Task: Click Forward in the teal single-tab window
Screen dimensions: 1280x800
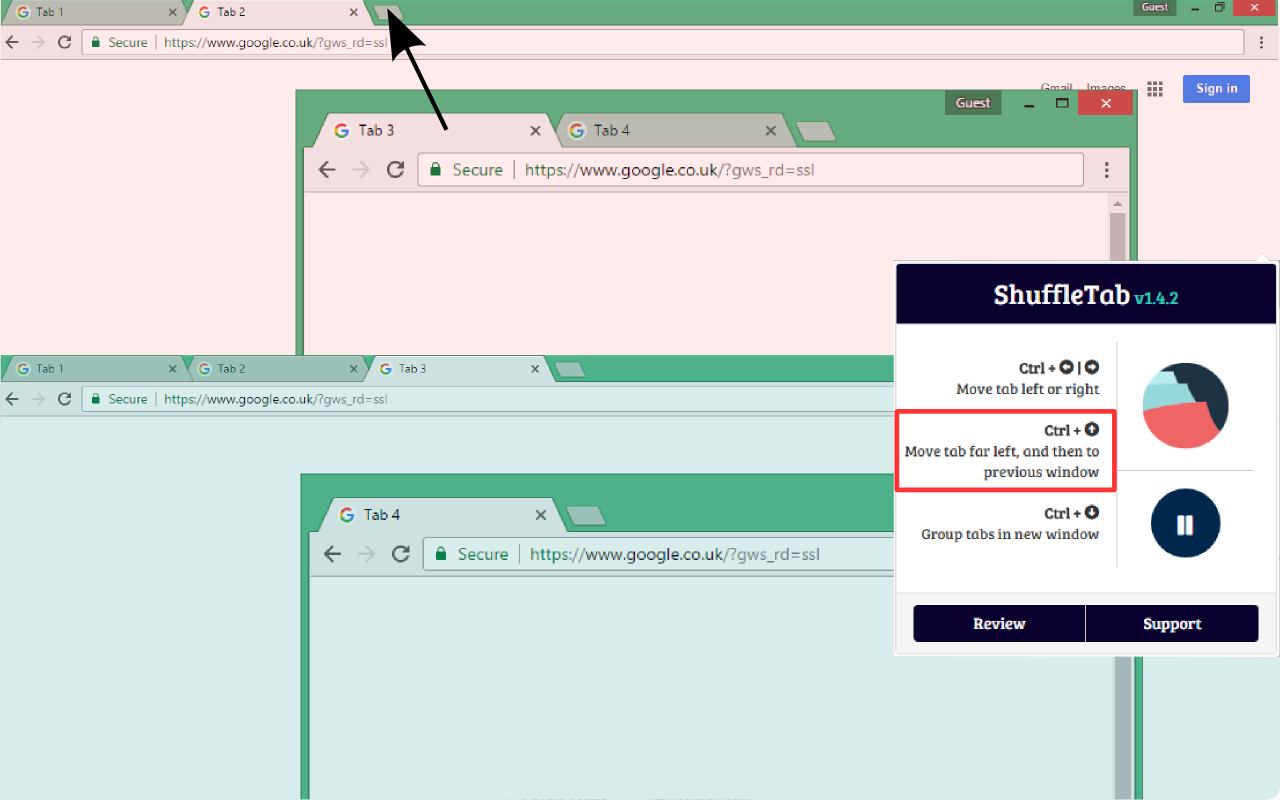Action: tap(367, 554)
